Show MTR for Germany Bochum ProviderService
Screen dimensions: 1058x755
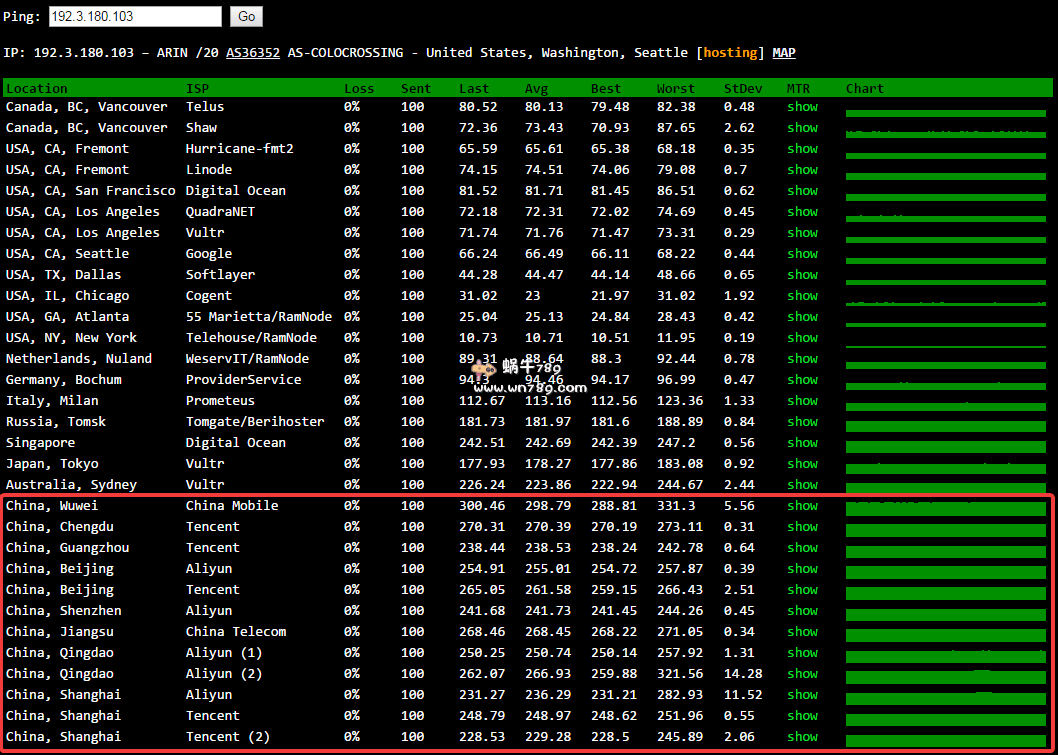(803, 379)
